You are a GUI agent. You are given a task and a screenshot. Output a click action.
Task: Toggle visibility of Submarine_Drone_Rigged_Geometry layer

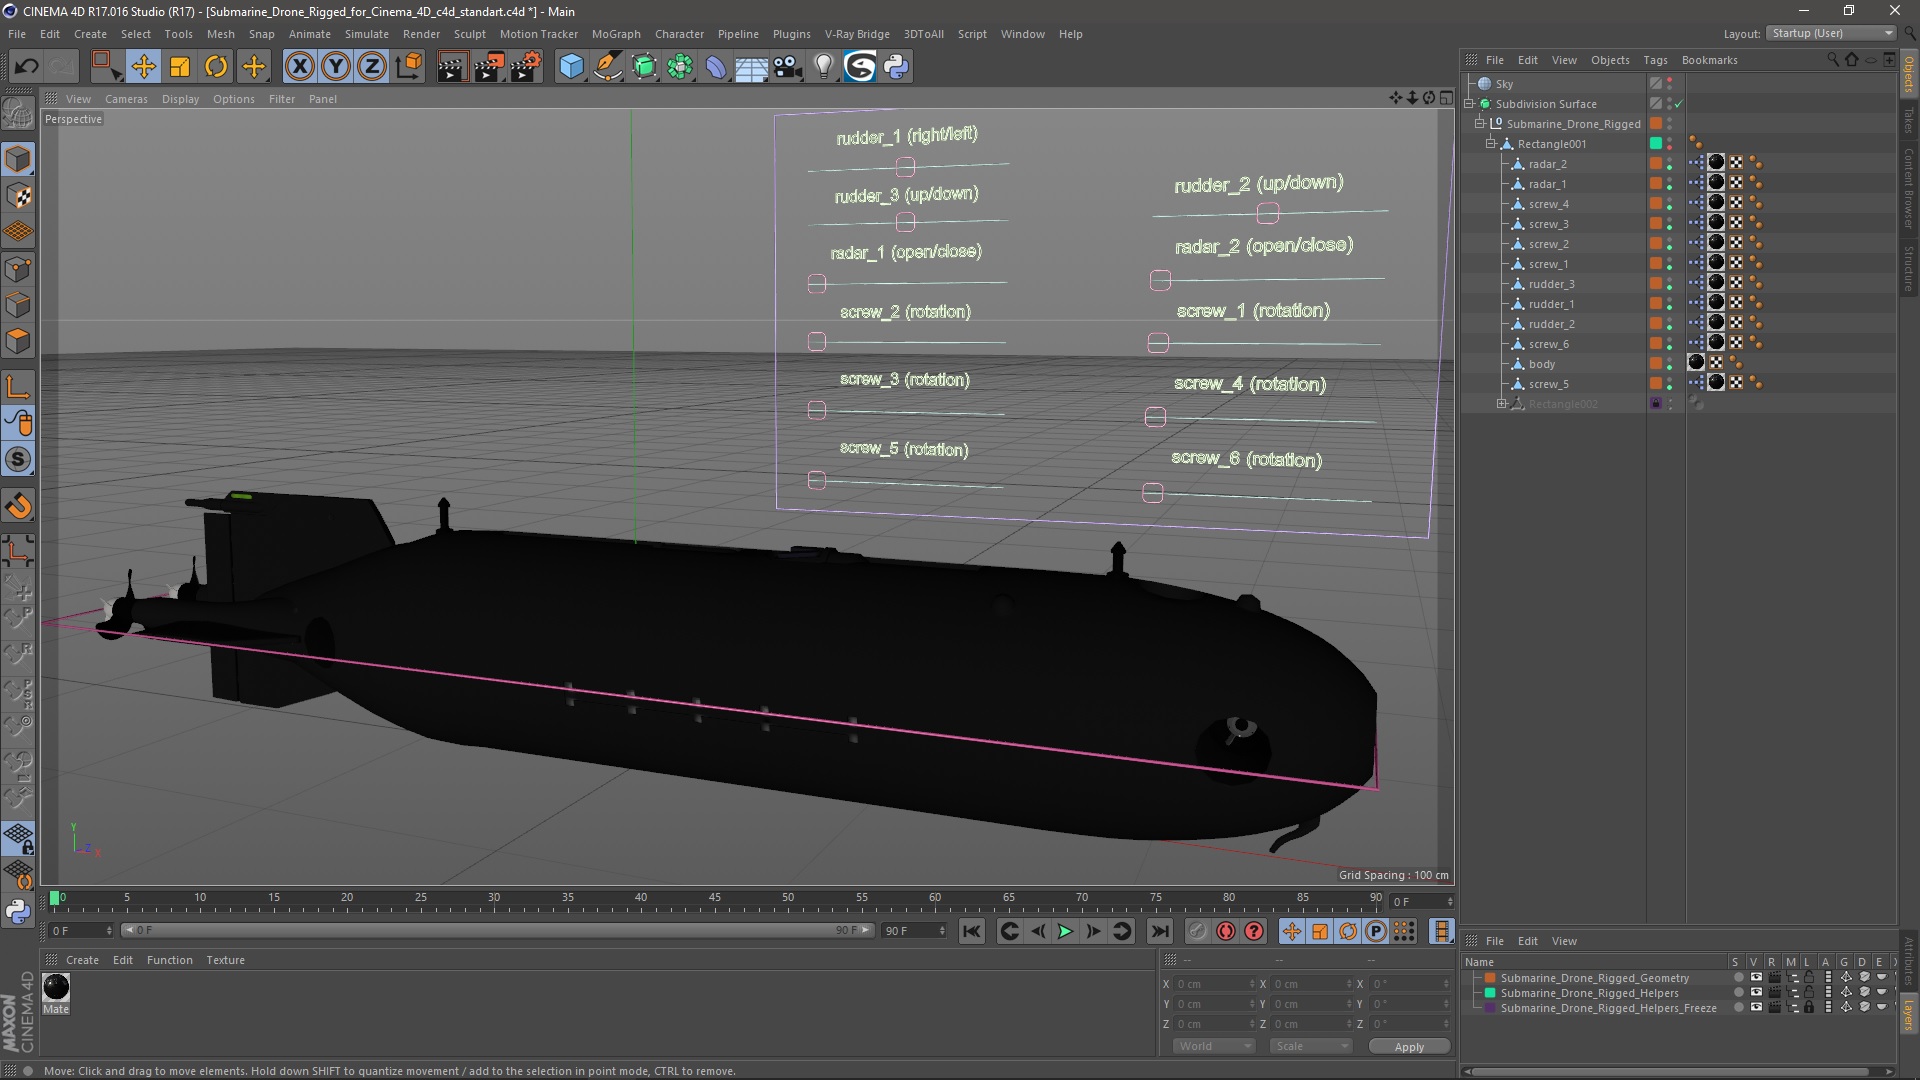click(x=1756, y=978)
